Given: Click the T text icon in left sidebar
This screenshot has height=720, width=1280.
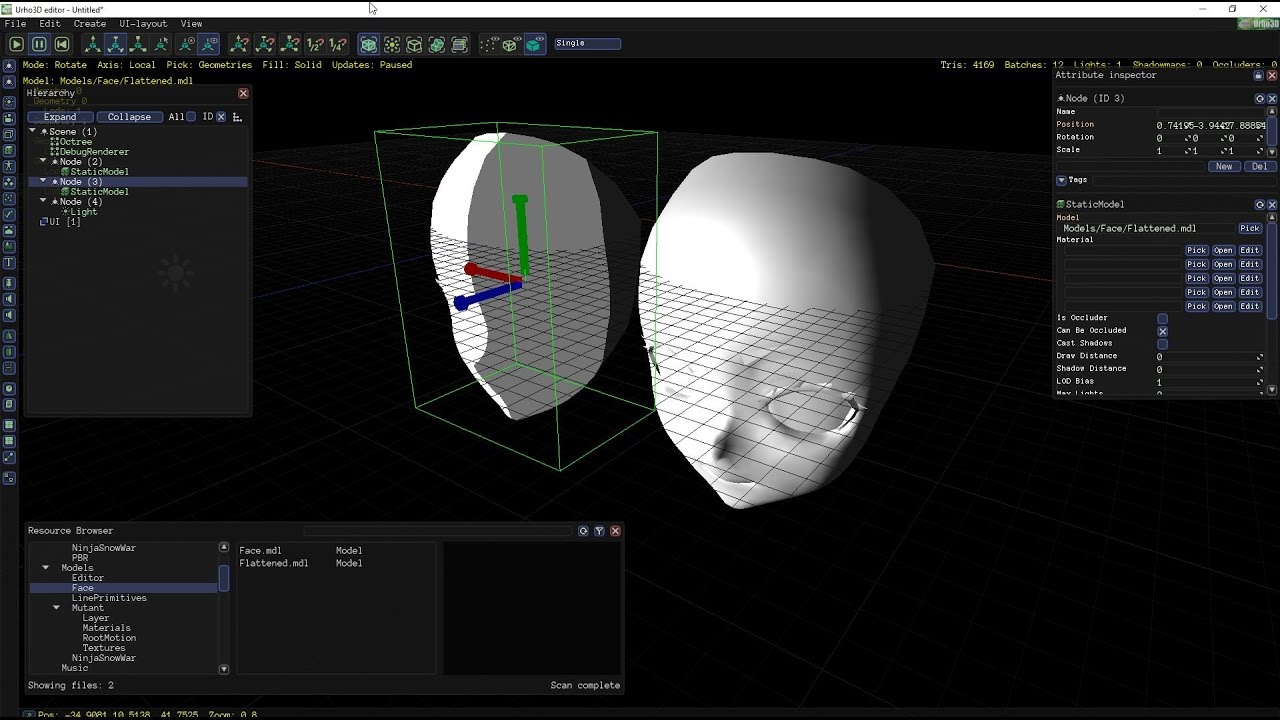Looking at the screenshot, I should point(10,263).
